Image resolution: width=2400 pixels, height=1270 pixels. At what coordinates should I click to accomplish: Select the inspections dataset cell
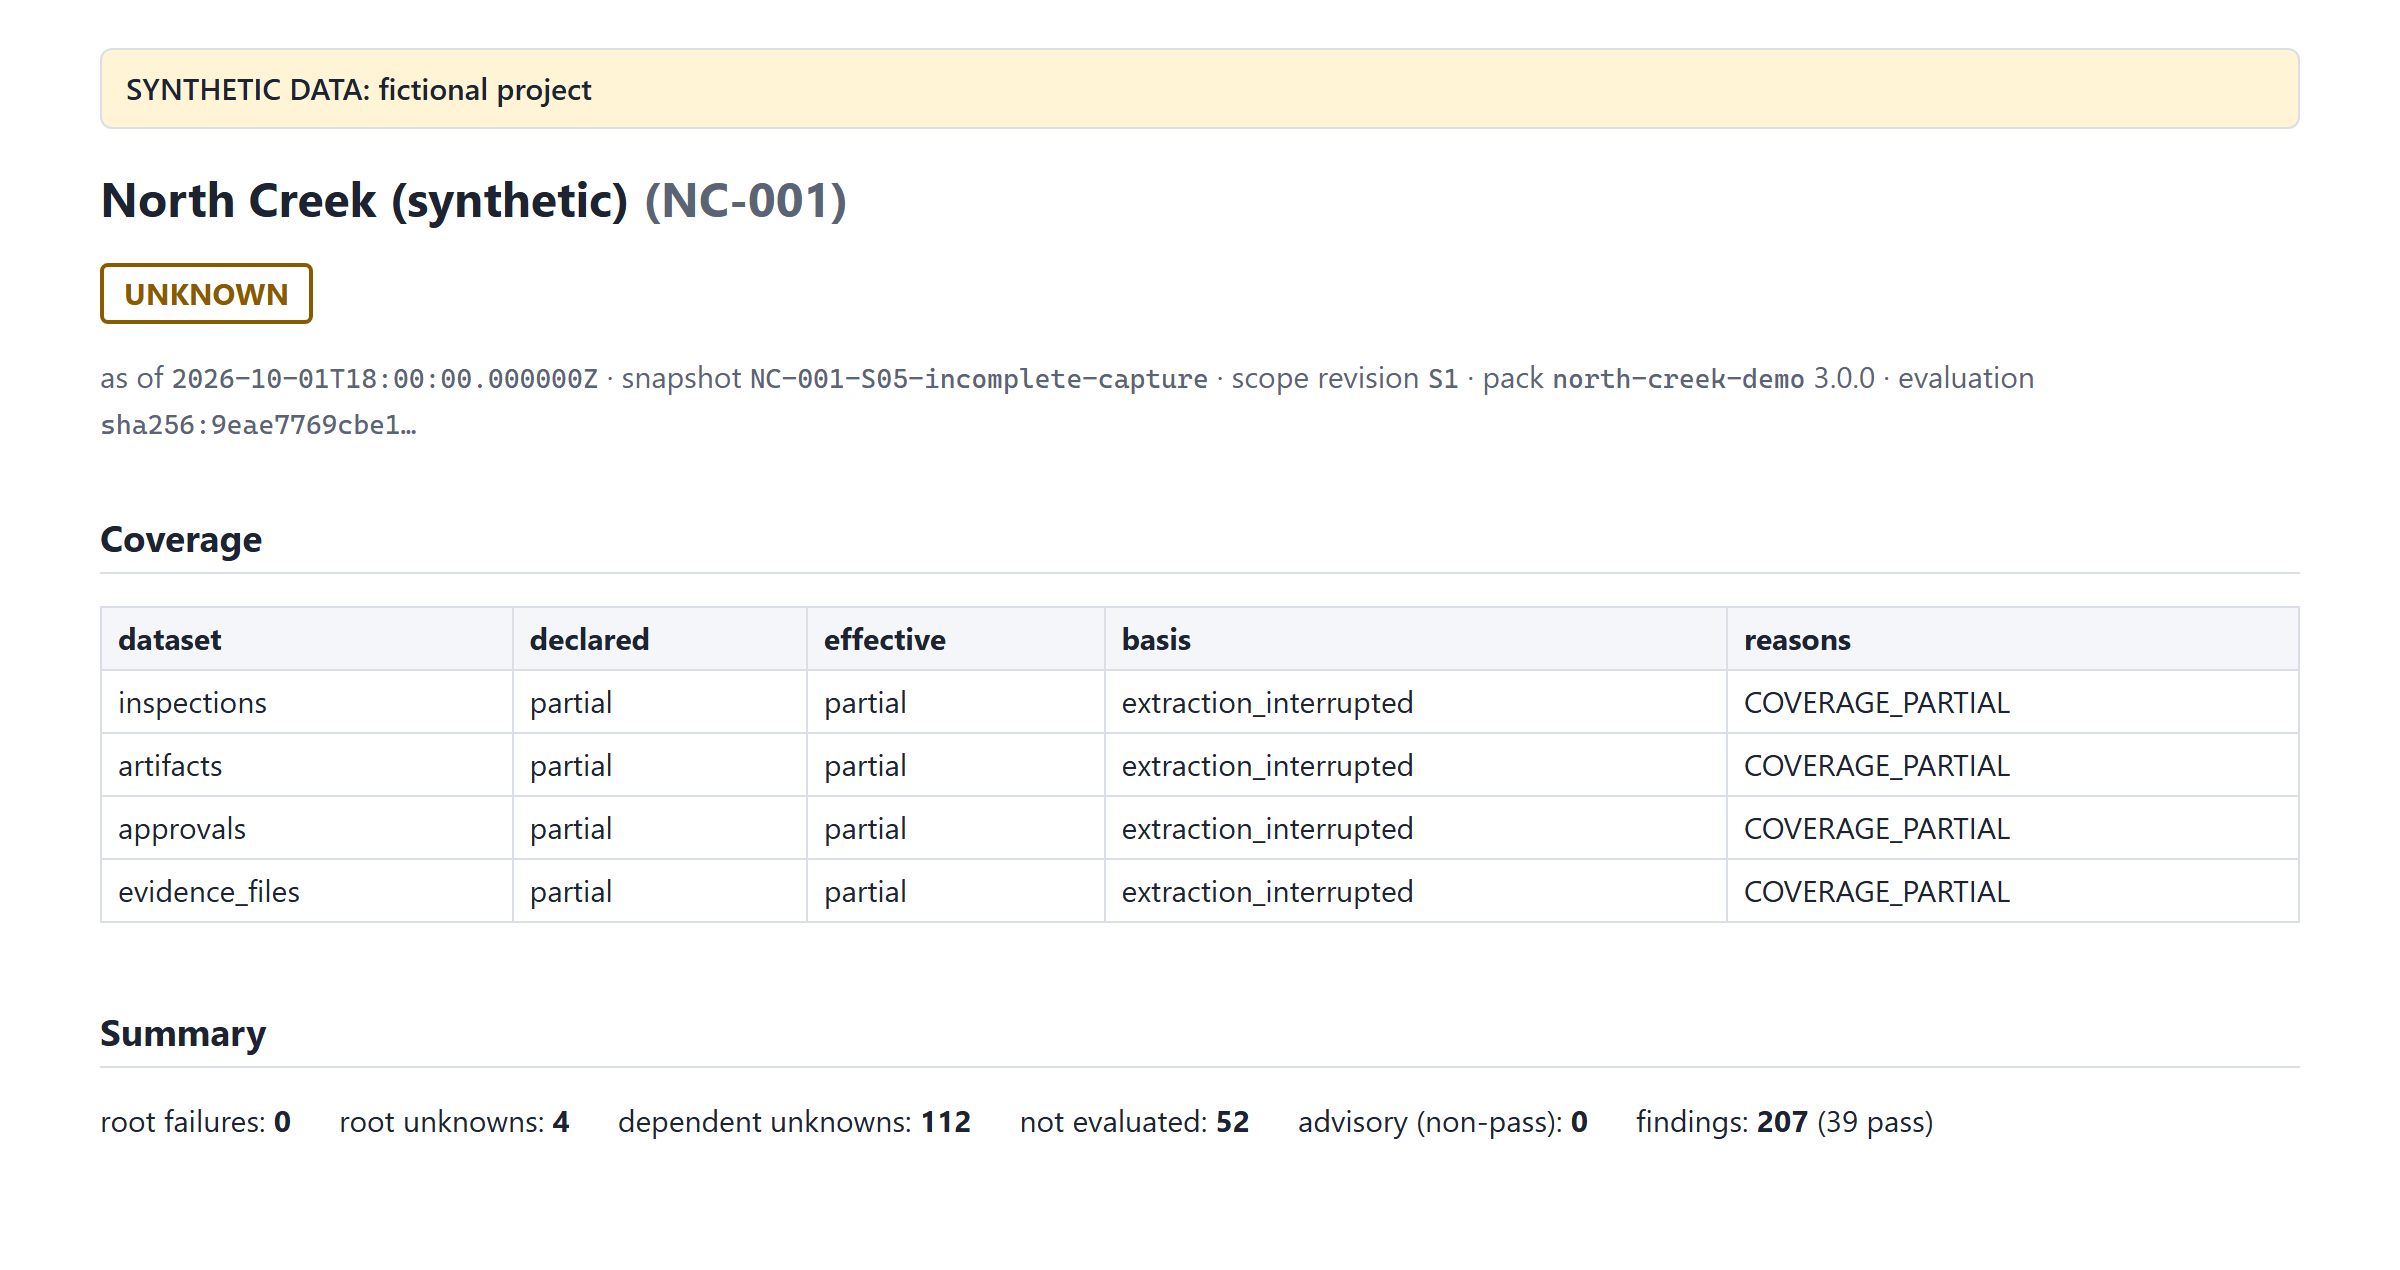point(306,702)
